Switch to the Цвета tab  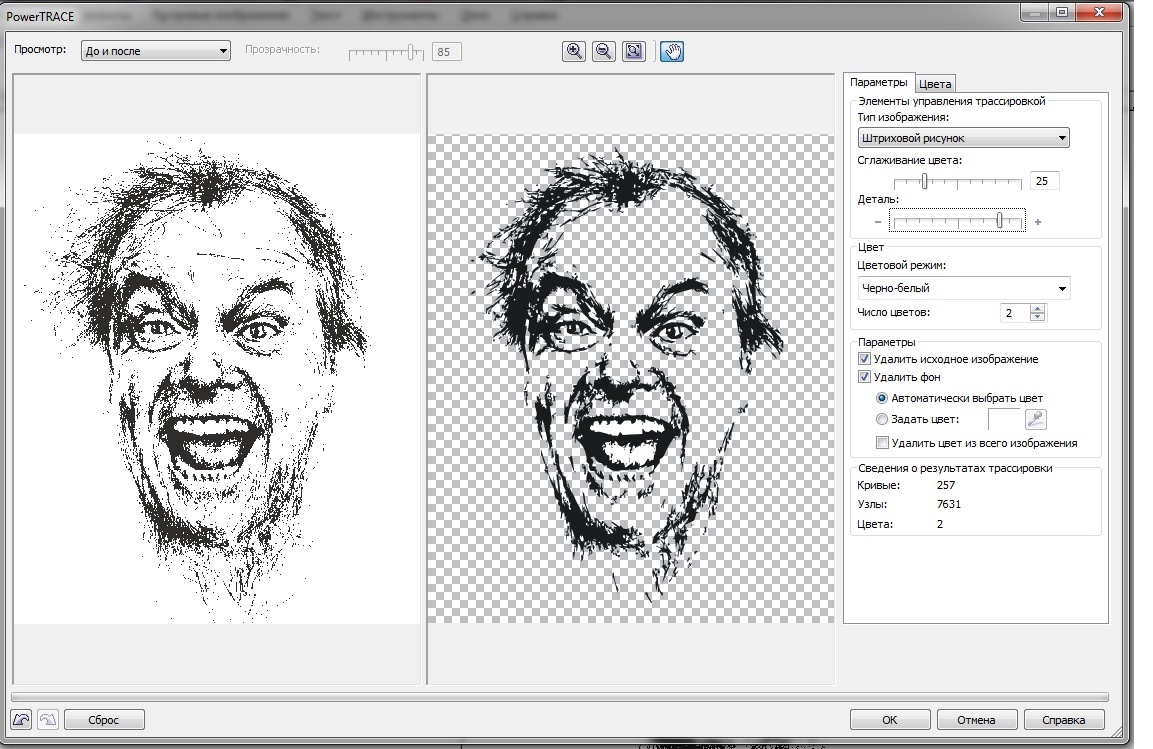click(x=935, y=84)
